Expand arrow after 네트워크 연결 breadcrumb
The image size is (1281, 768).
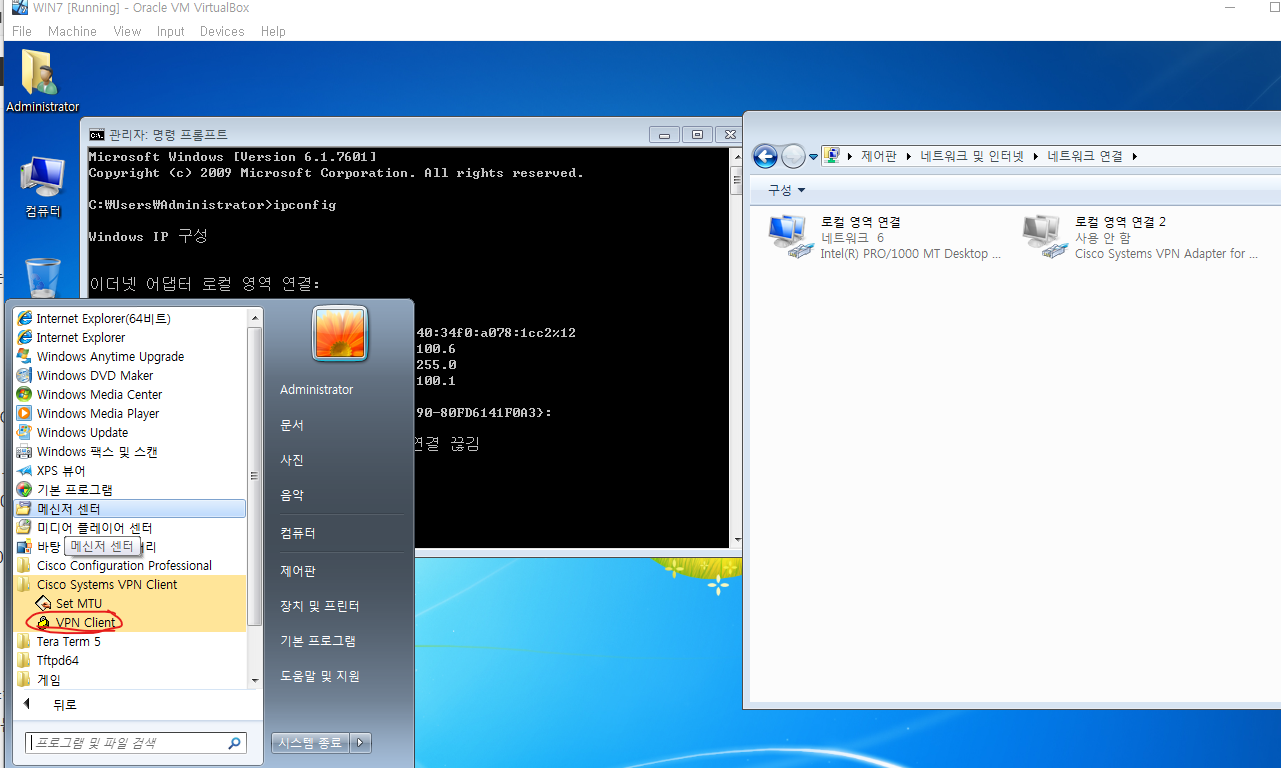point(1135,156)
